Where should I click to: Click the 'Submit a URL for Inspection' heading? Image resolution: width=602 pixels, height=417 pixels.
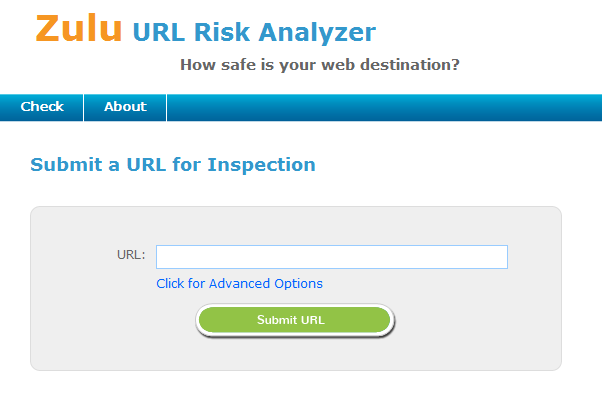pyautogui.click(x=173, y=164)
